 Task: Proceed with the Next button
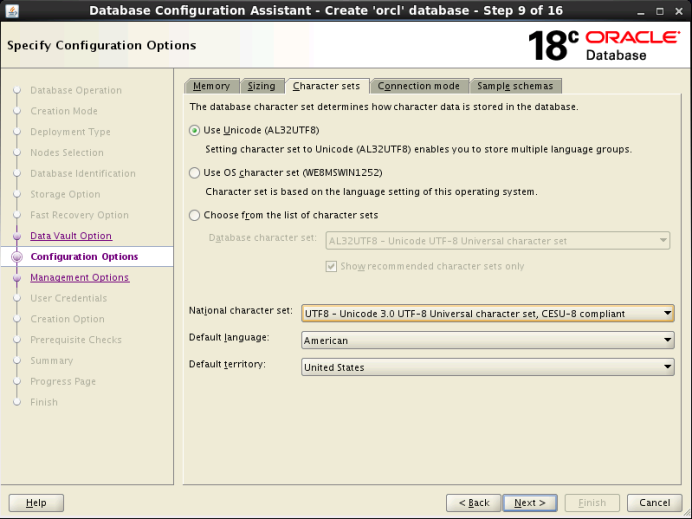(x=530, y=503)
